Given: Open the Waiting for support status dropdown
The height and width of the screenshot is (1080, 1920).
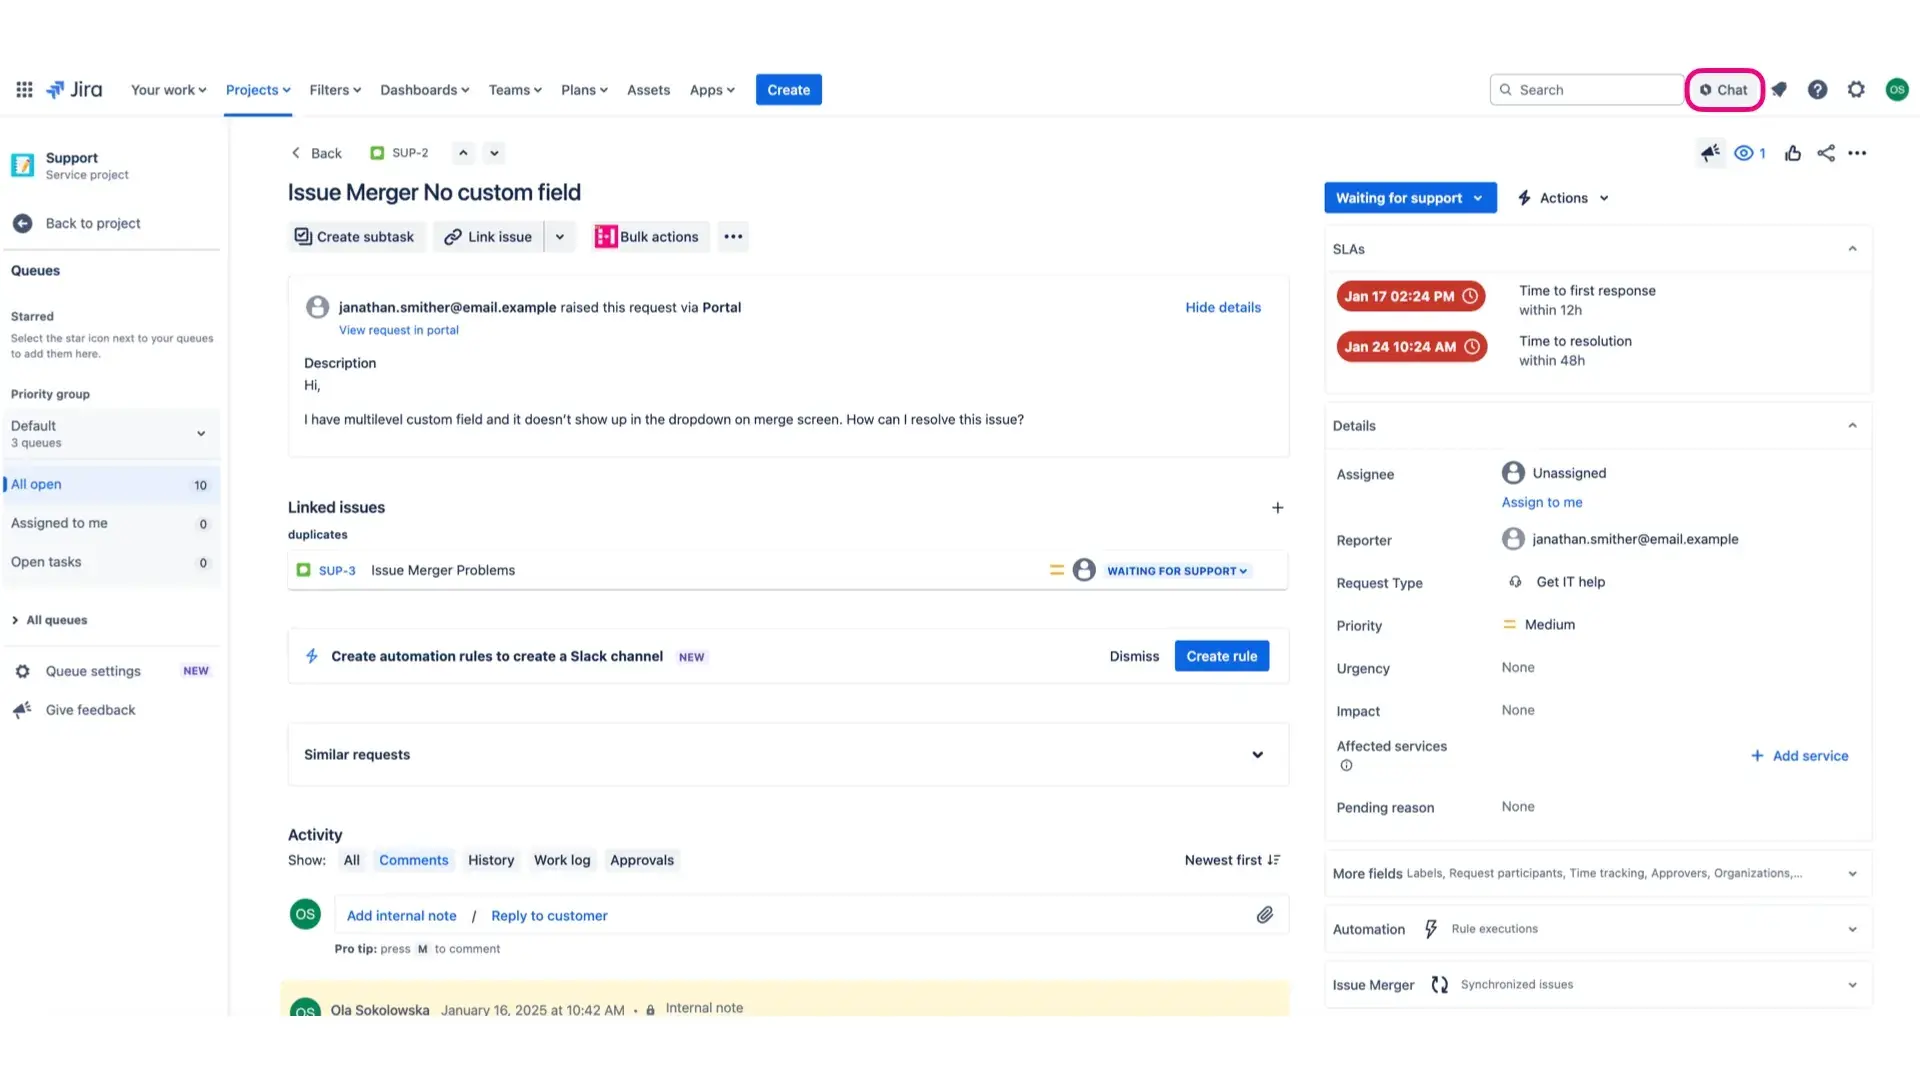Looking at the screenshot, I should pyautogui.click(x=1409, y=198).
